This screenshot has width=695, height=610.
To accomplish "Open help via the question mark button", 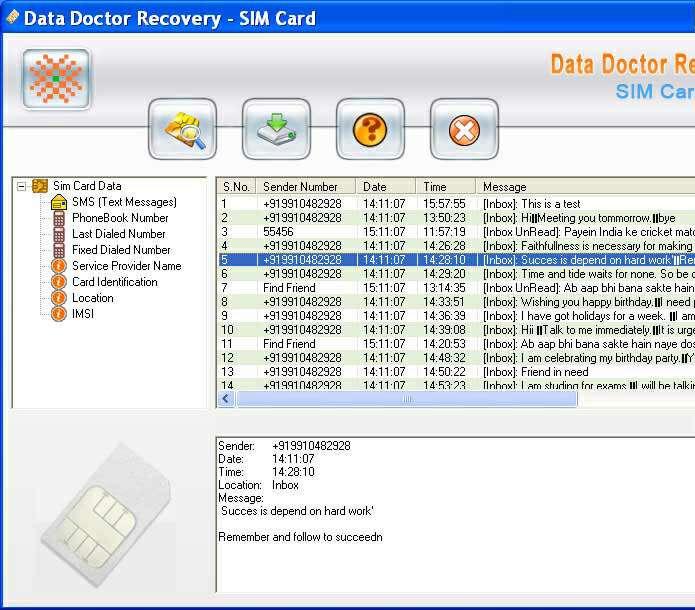I will [x=371, y=129].
